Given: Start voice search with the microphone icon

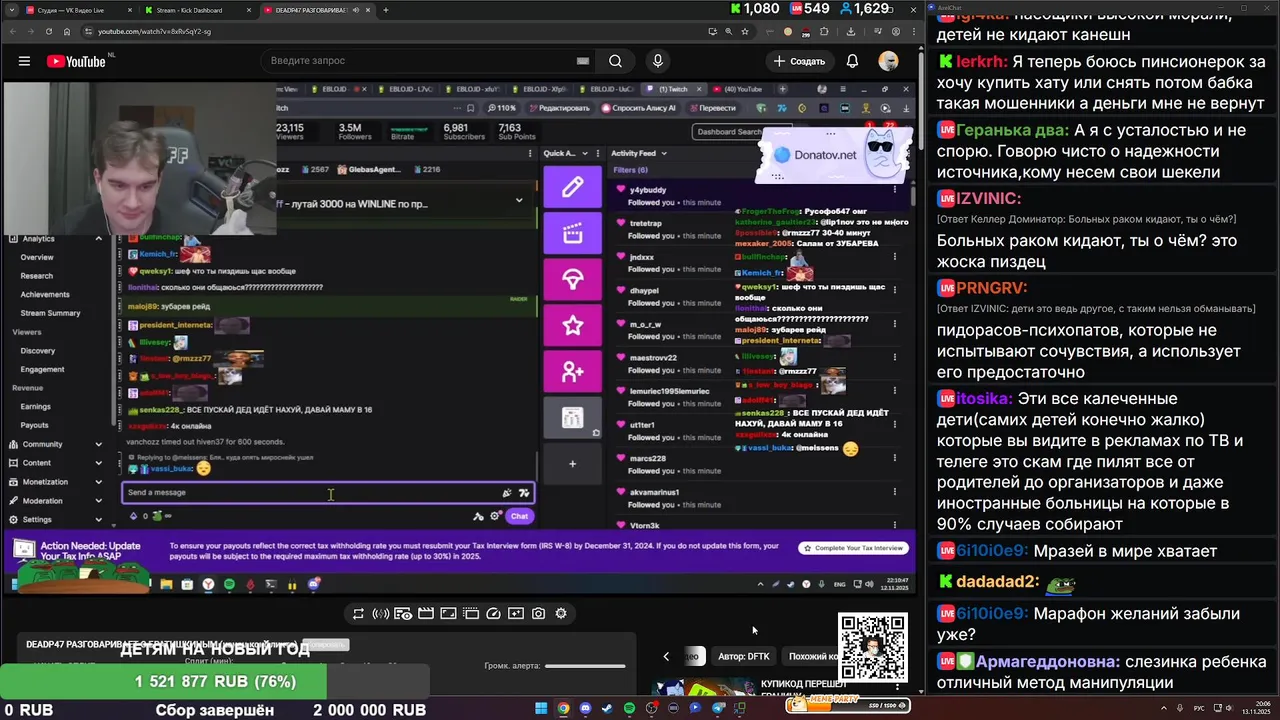Looking at the screenshot, I should tap(657, 61).
